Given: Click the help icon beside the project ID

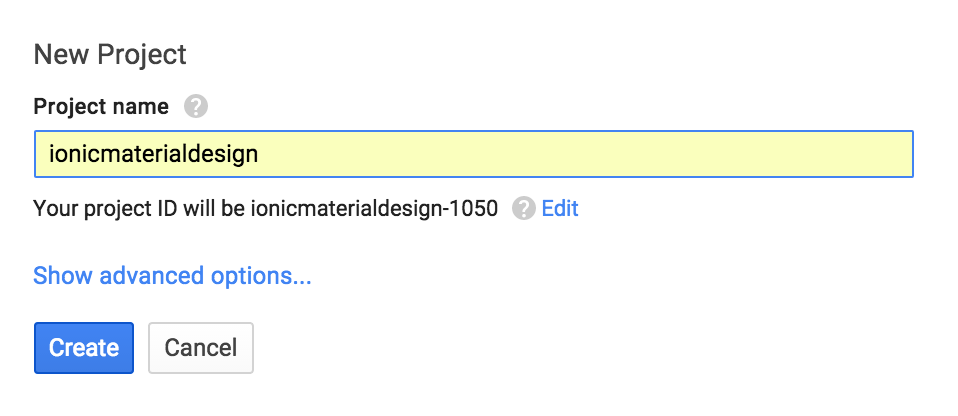Looking at the screenshot, I should point(523,208).
